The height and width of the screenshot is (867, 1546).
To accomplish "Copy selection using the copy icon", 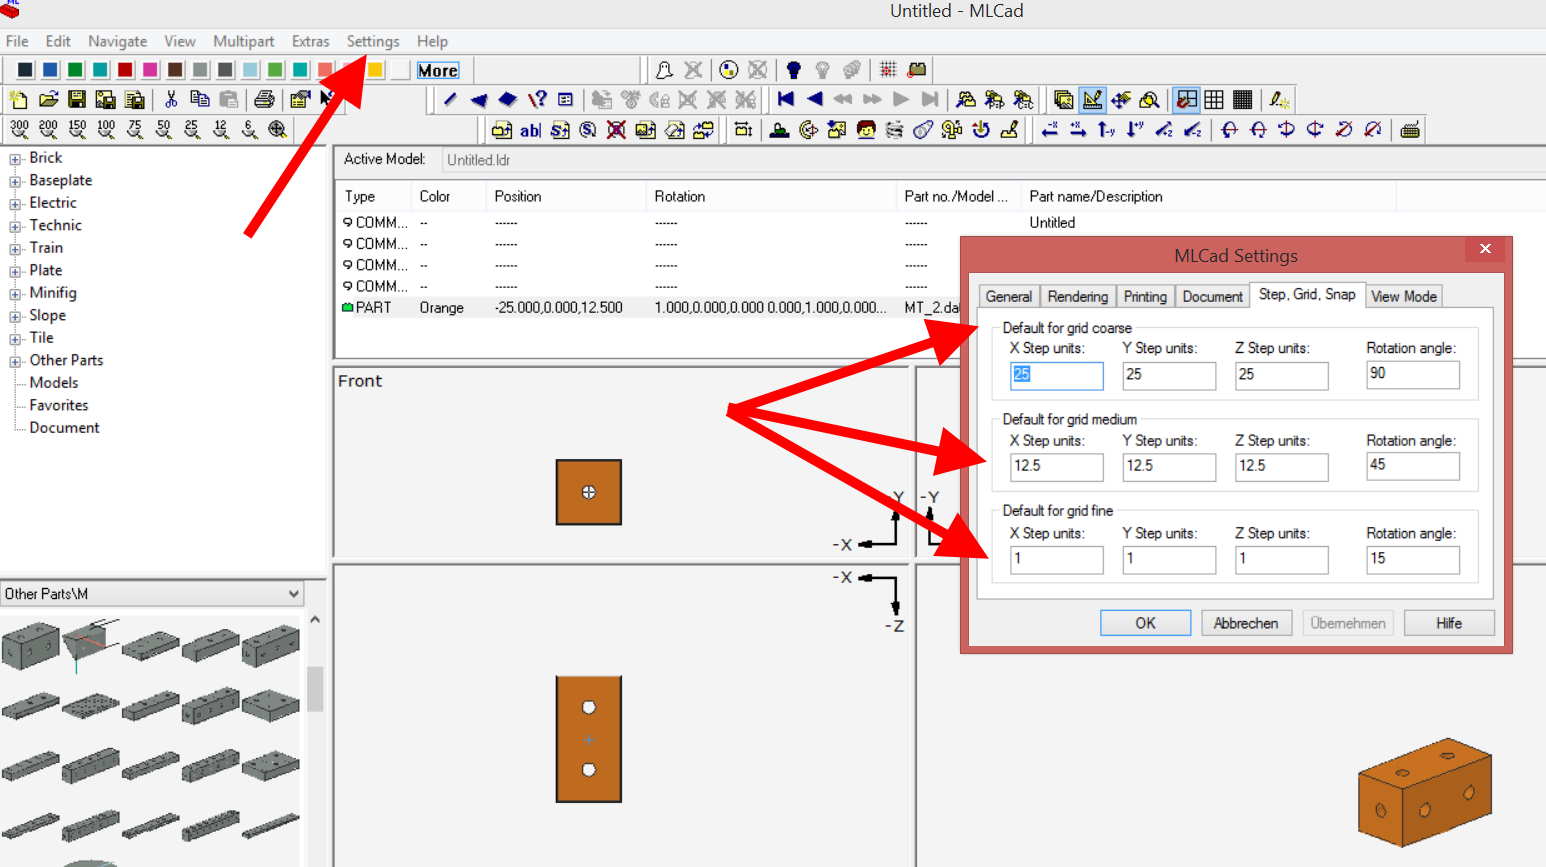I will pos(200,100).
